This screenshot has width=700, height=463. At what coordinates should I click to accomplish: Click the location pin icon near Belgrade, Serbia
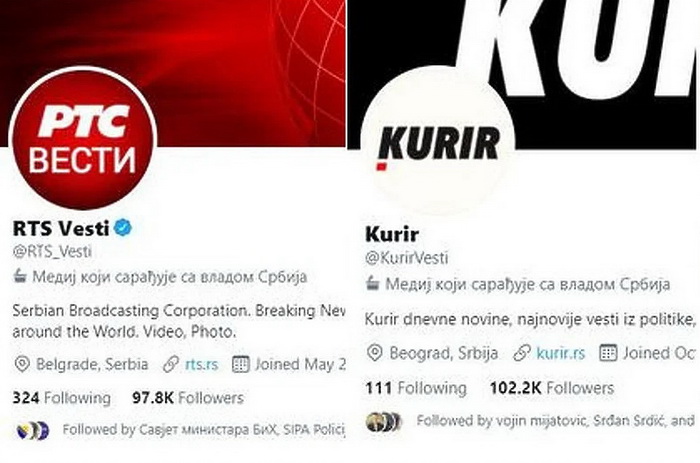click(x=22, y=364)
